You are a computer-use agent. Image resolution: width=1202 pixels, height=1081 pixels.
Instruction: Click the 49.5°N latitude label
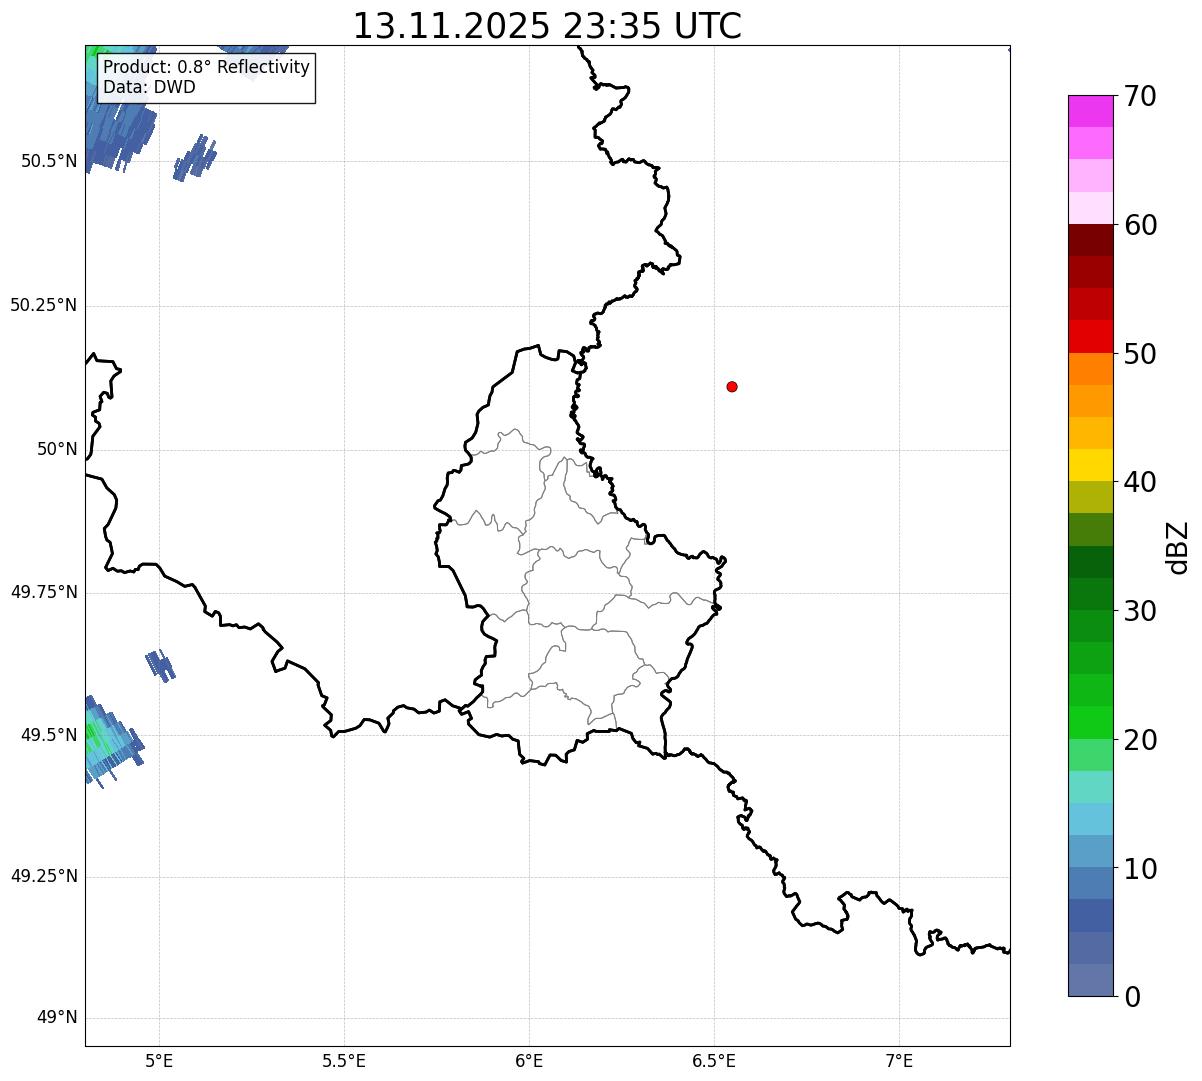click(x=49, y=735)
